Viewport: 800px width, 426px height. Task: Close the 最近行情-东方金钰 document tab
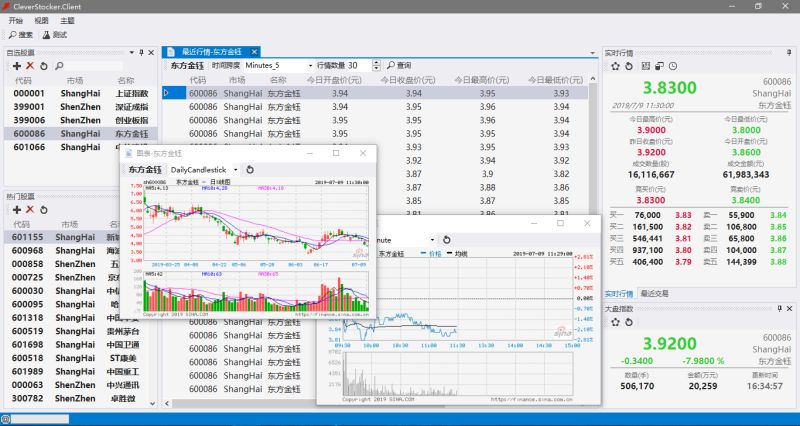click(254, 52)
